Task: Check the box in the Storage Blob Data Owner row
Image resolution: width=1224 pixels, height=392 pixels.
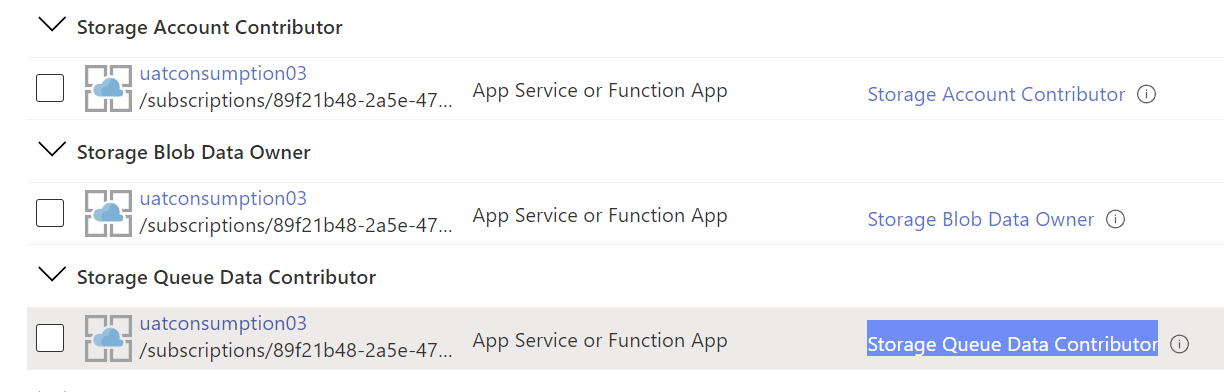Action: [x=50, y=213]
